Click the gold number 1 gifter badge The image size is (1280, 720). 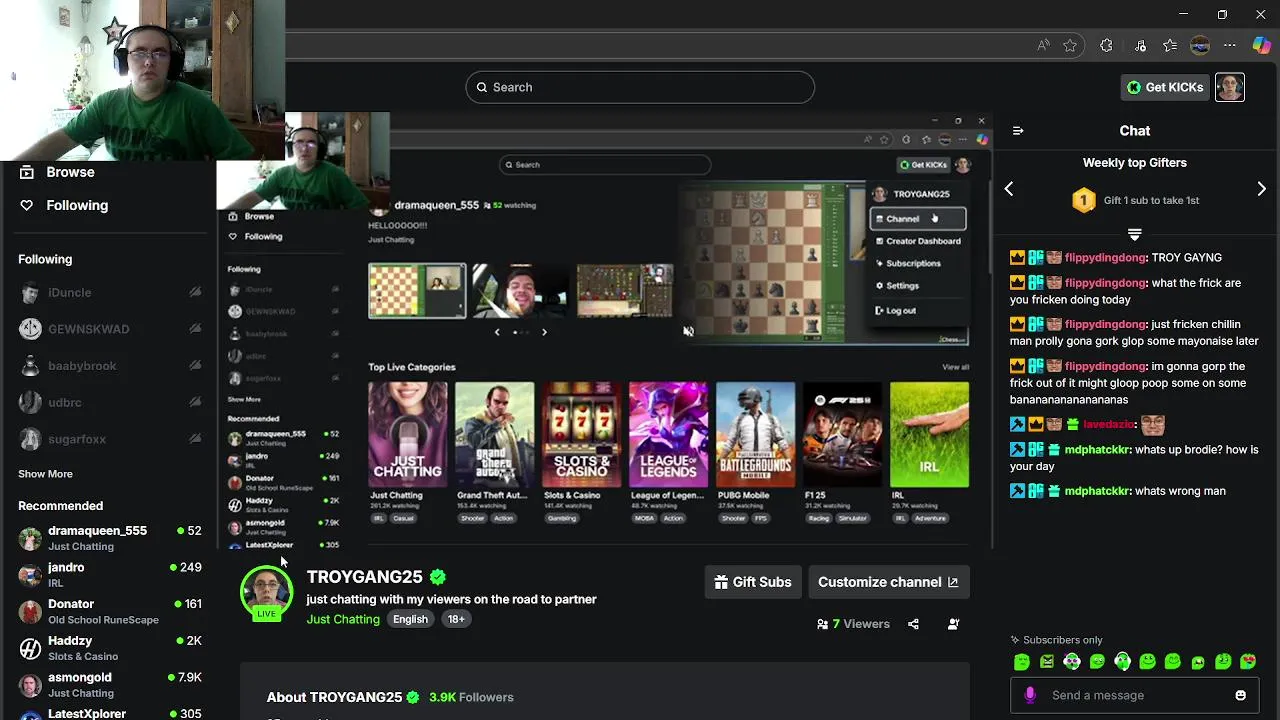pyautogui.click(x=1083, y=200)
